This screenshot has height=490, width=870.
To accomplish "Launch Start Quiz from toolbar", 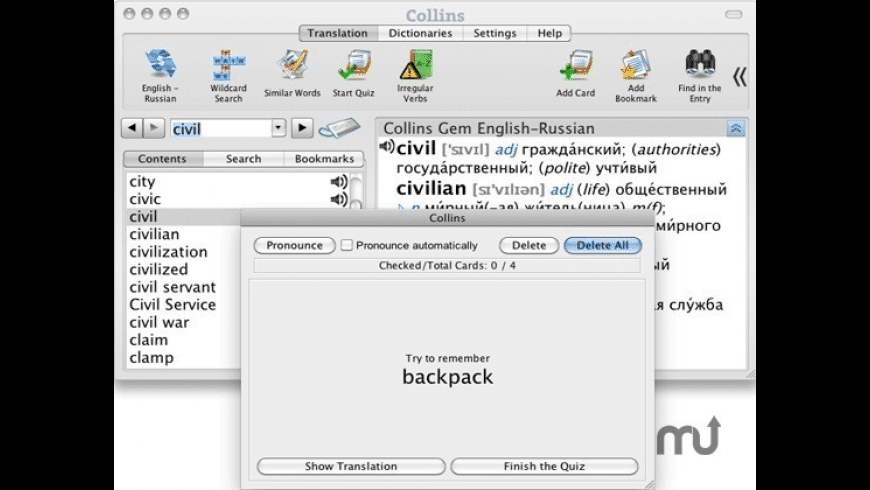I will 353,73.
